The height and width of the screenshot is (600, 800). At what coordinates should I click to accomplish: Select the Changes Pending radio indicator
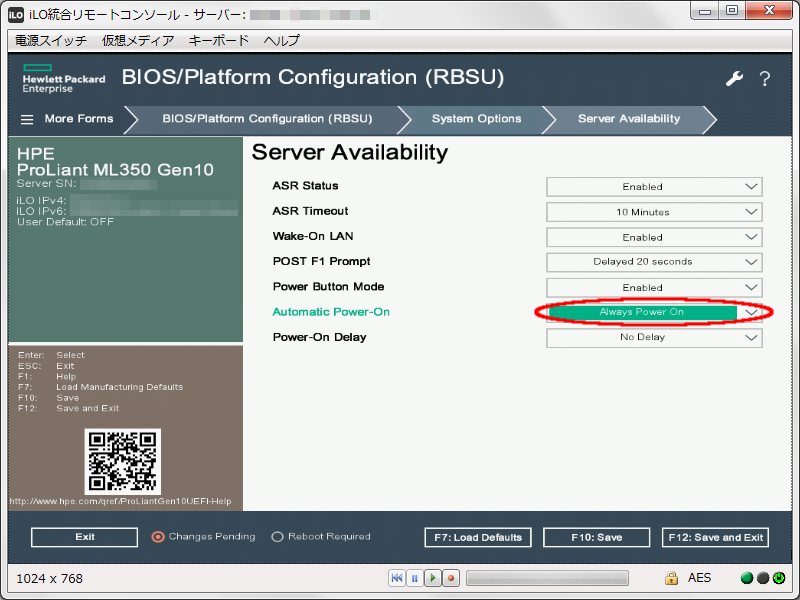coord(158,537)
